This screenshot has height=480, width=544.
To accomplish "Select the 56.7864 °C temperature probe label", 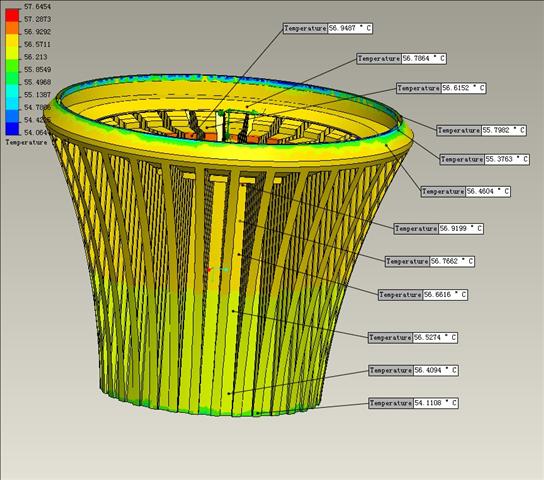I will 401,58.
